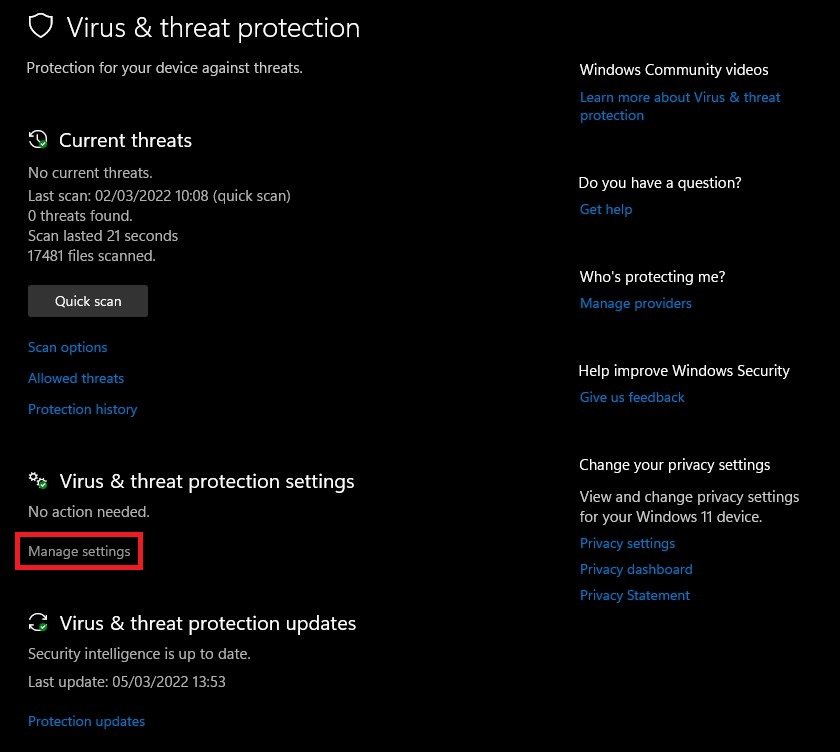Click the shield icon beside the page title
This screenshot has height=752, width=840.
(39, 27)
